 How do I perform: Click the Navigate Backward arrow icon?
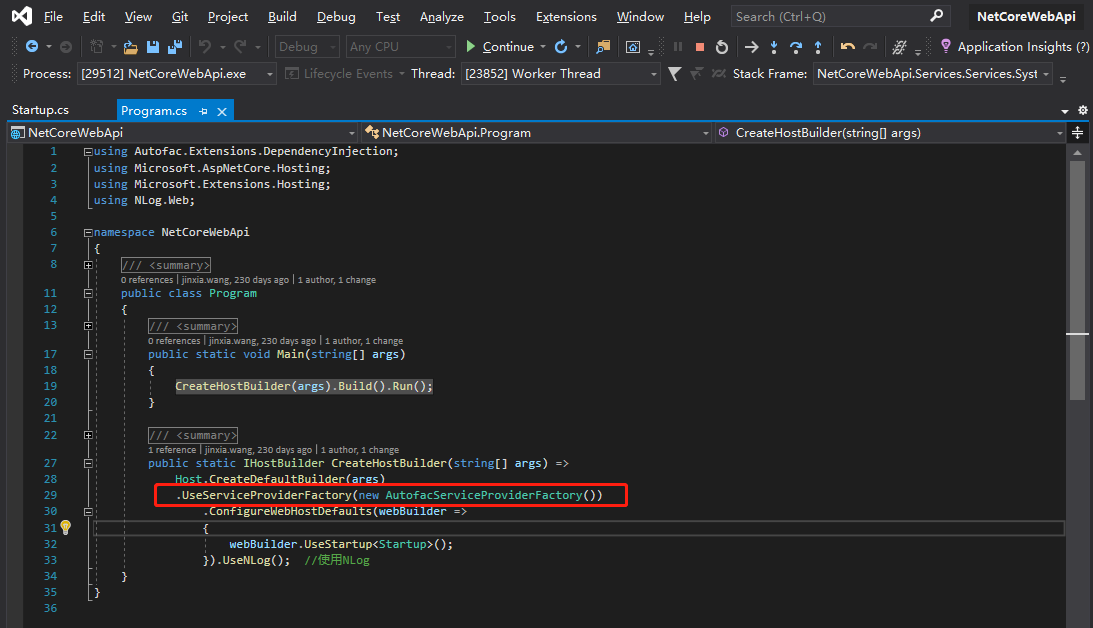point(32,47)
